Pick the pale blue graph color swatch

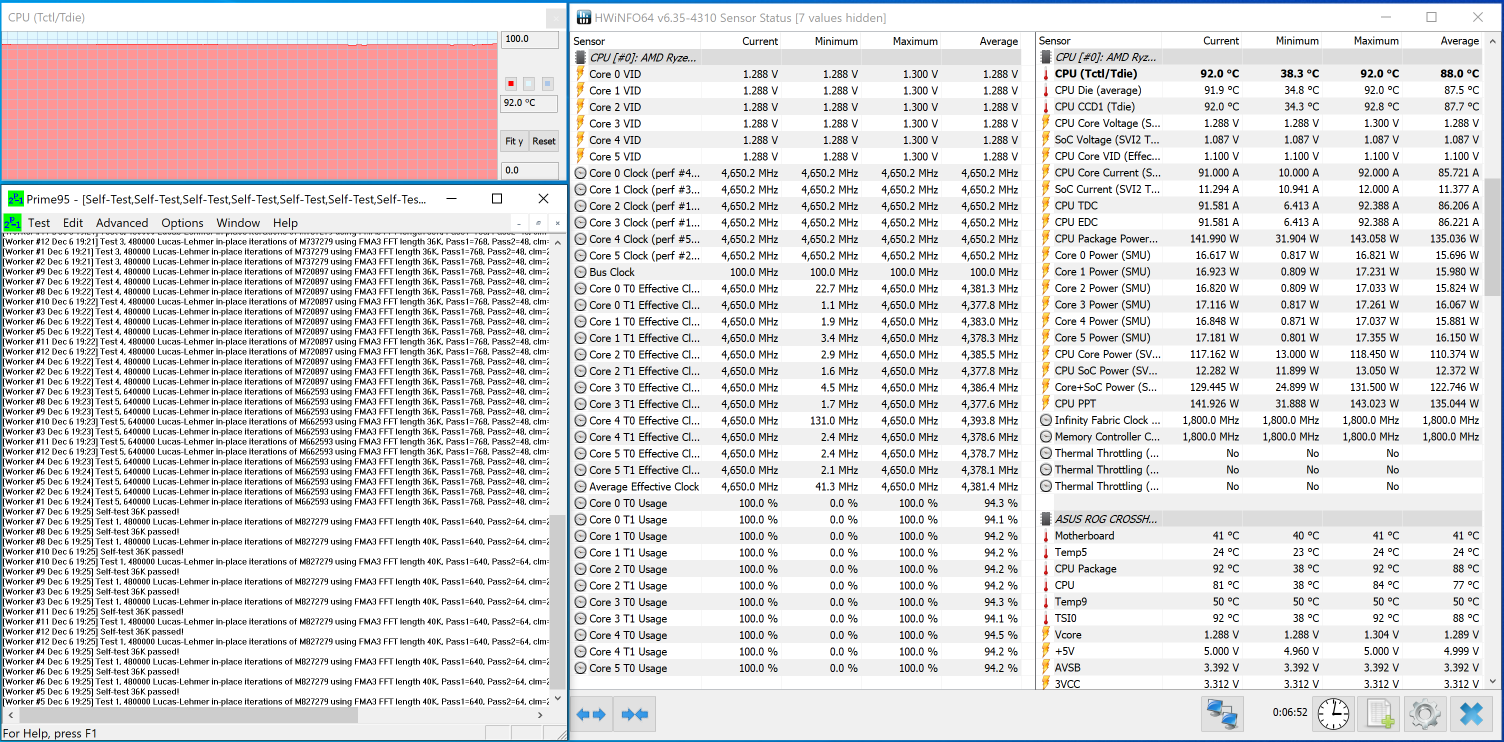click(530, 84)
